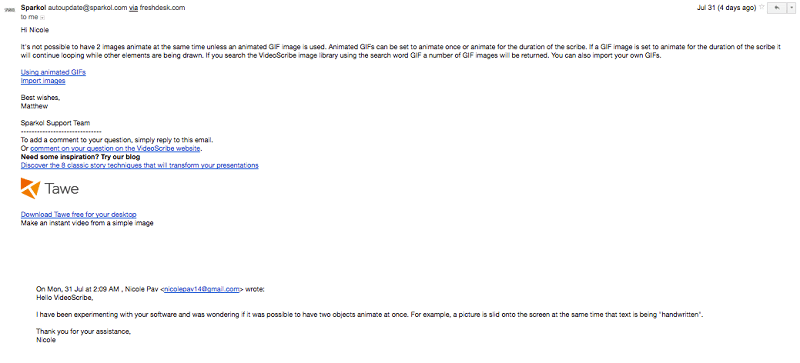Viewport: 800px width, 363px height.
Task: Click the 'Tawe' wordmark text beside logo
Action: [x=62, y=189]
